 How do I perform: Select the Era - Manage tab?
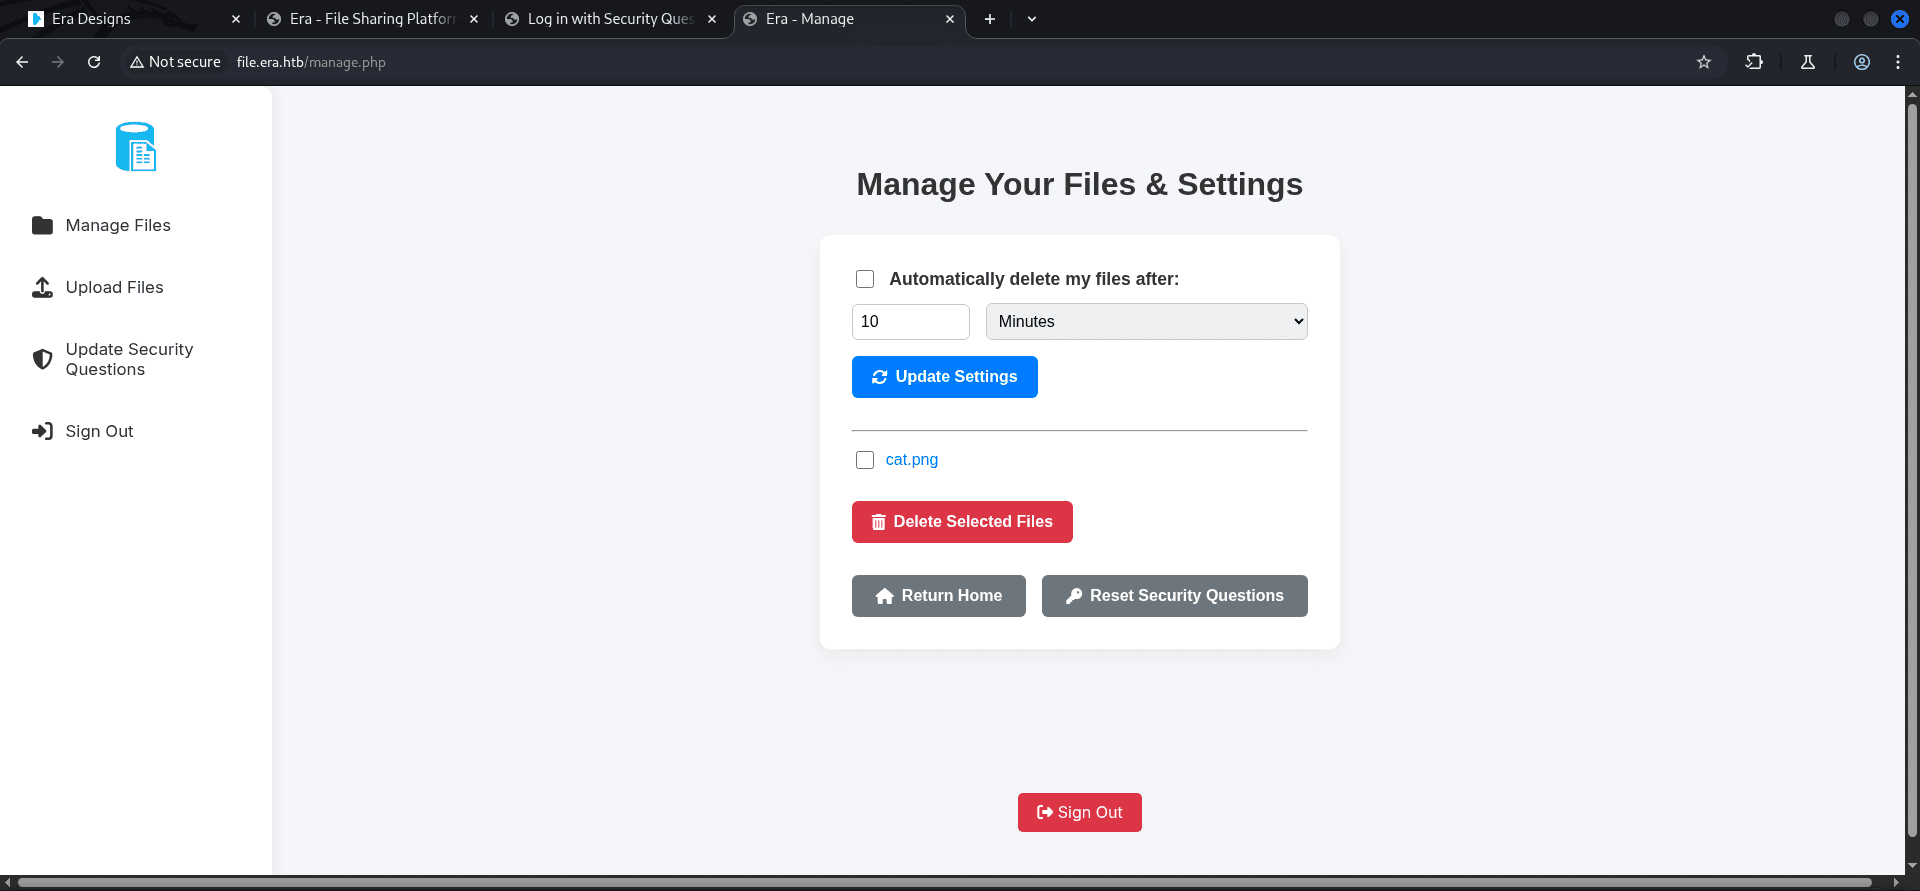[x=850, y=19]
